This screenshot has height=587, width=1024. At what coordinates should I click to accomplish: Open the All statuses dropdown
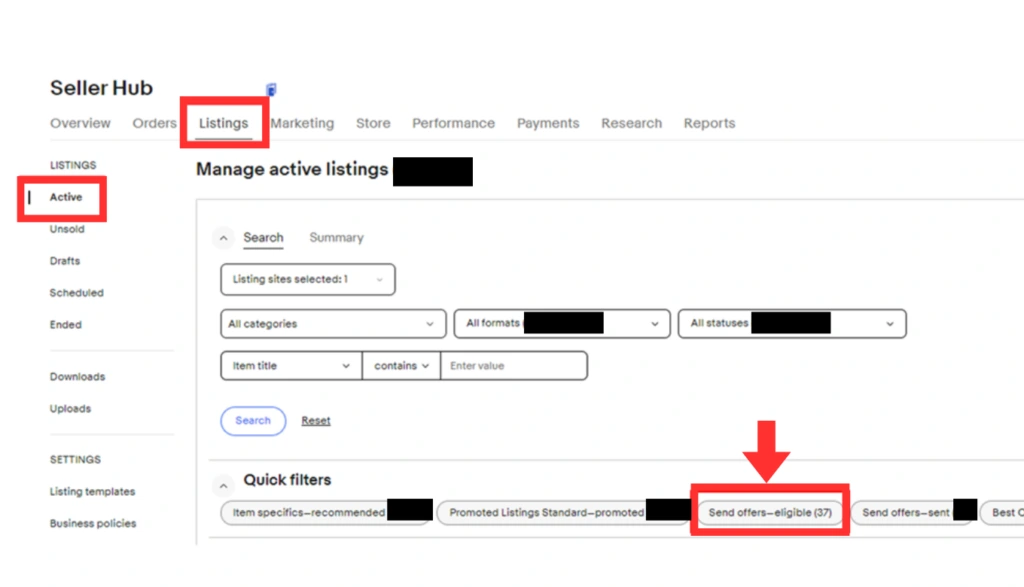coord(792,324)
